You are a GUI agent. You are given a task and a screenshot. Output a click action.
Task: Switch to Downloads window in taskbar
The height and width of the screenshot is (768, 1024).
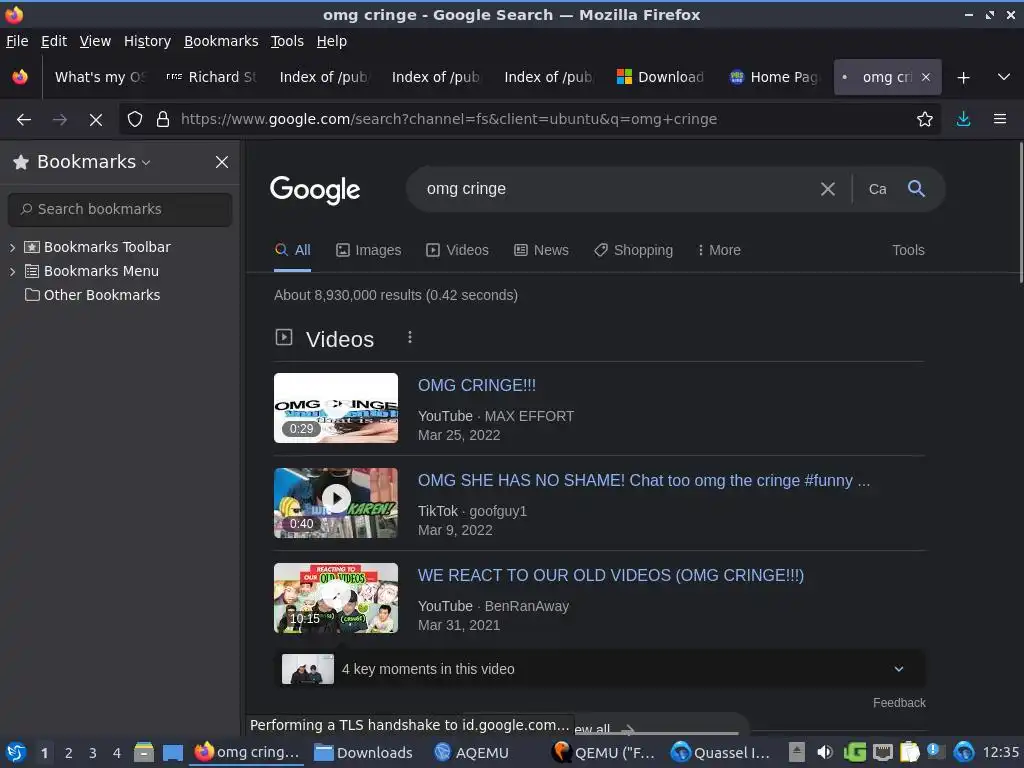pyautogui.click(x=363, y=753)
